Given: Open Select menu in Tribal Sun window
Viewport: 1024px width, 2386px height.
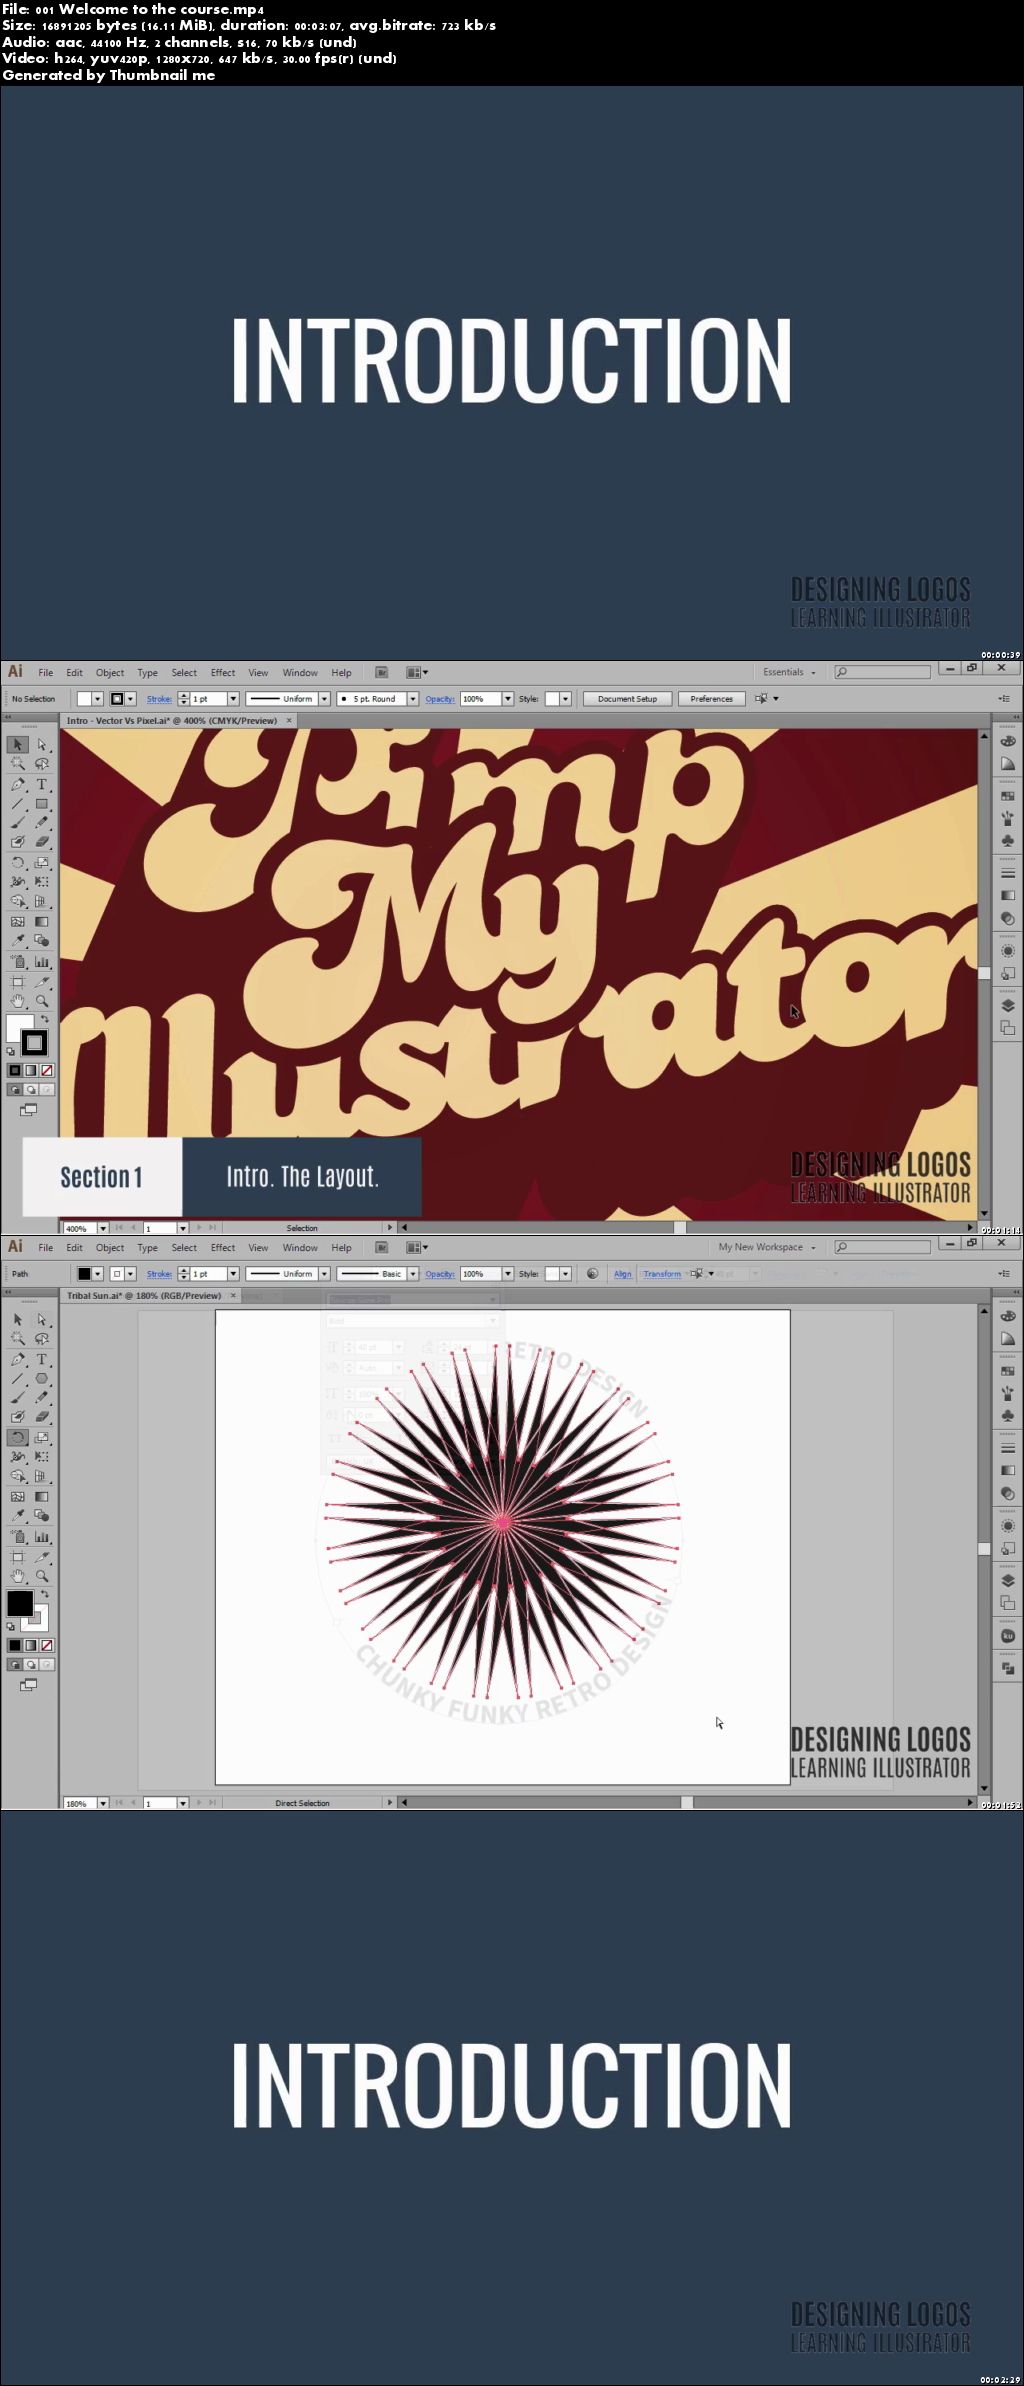Looking at the screenshot, I should (x=184, y=1248).
